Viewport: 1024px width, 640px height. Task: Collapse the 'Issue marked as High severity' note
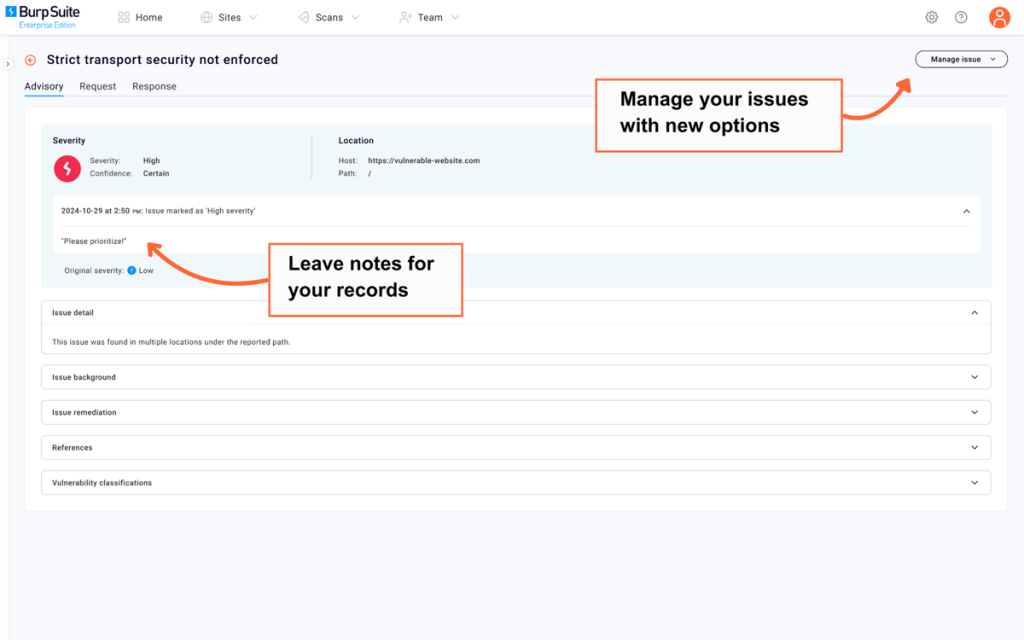pyautogui.click(x=967, y=212)
